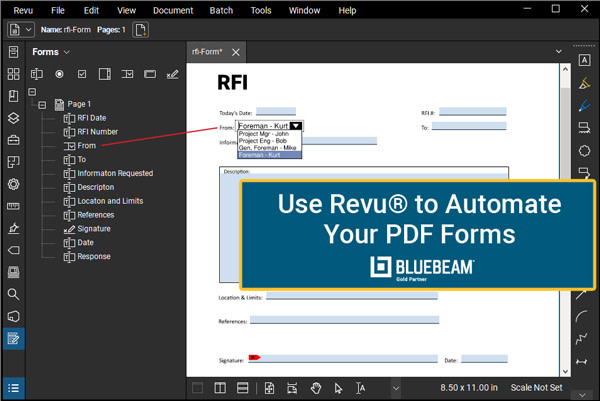Image resolution: width=600 pixels, height=401 pixels.
Task: Choose Project Mgr - John option
Action: tap(269, 134)
